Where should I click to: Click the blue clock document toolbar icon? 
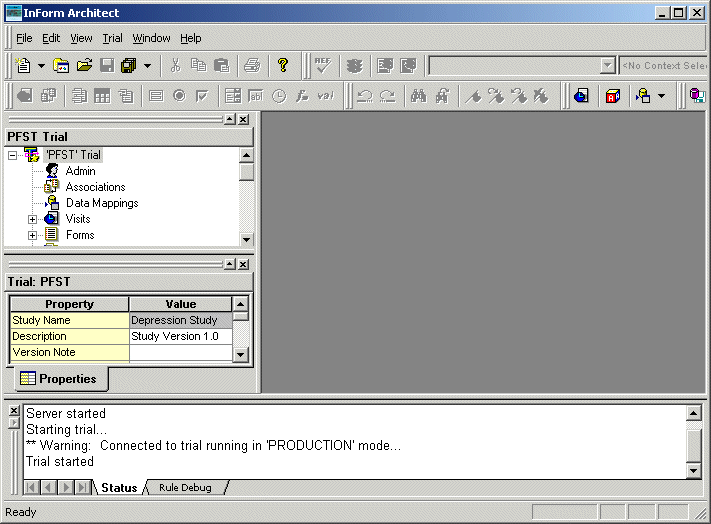click(581, 96)
